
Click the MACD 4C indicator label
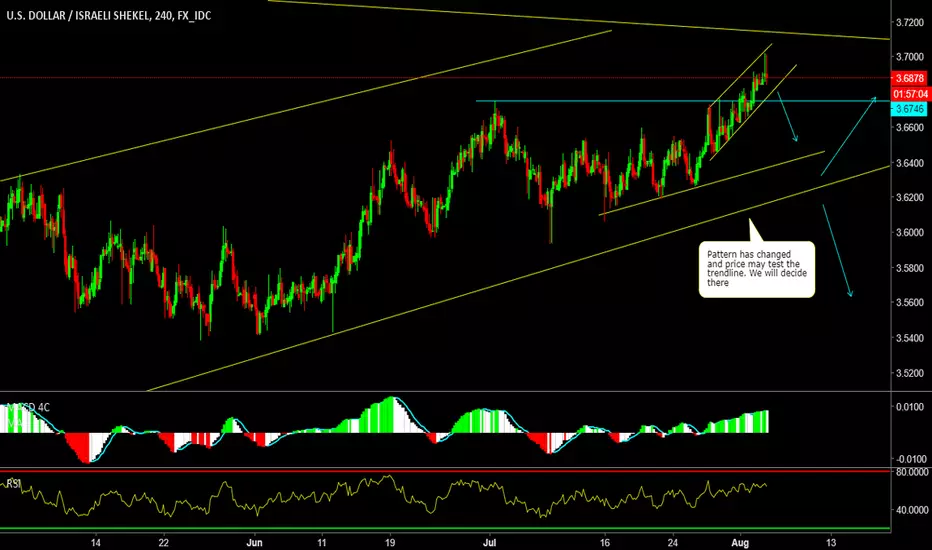tap(27, 407)
